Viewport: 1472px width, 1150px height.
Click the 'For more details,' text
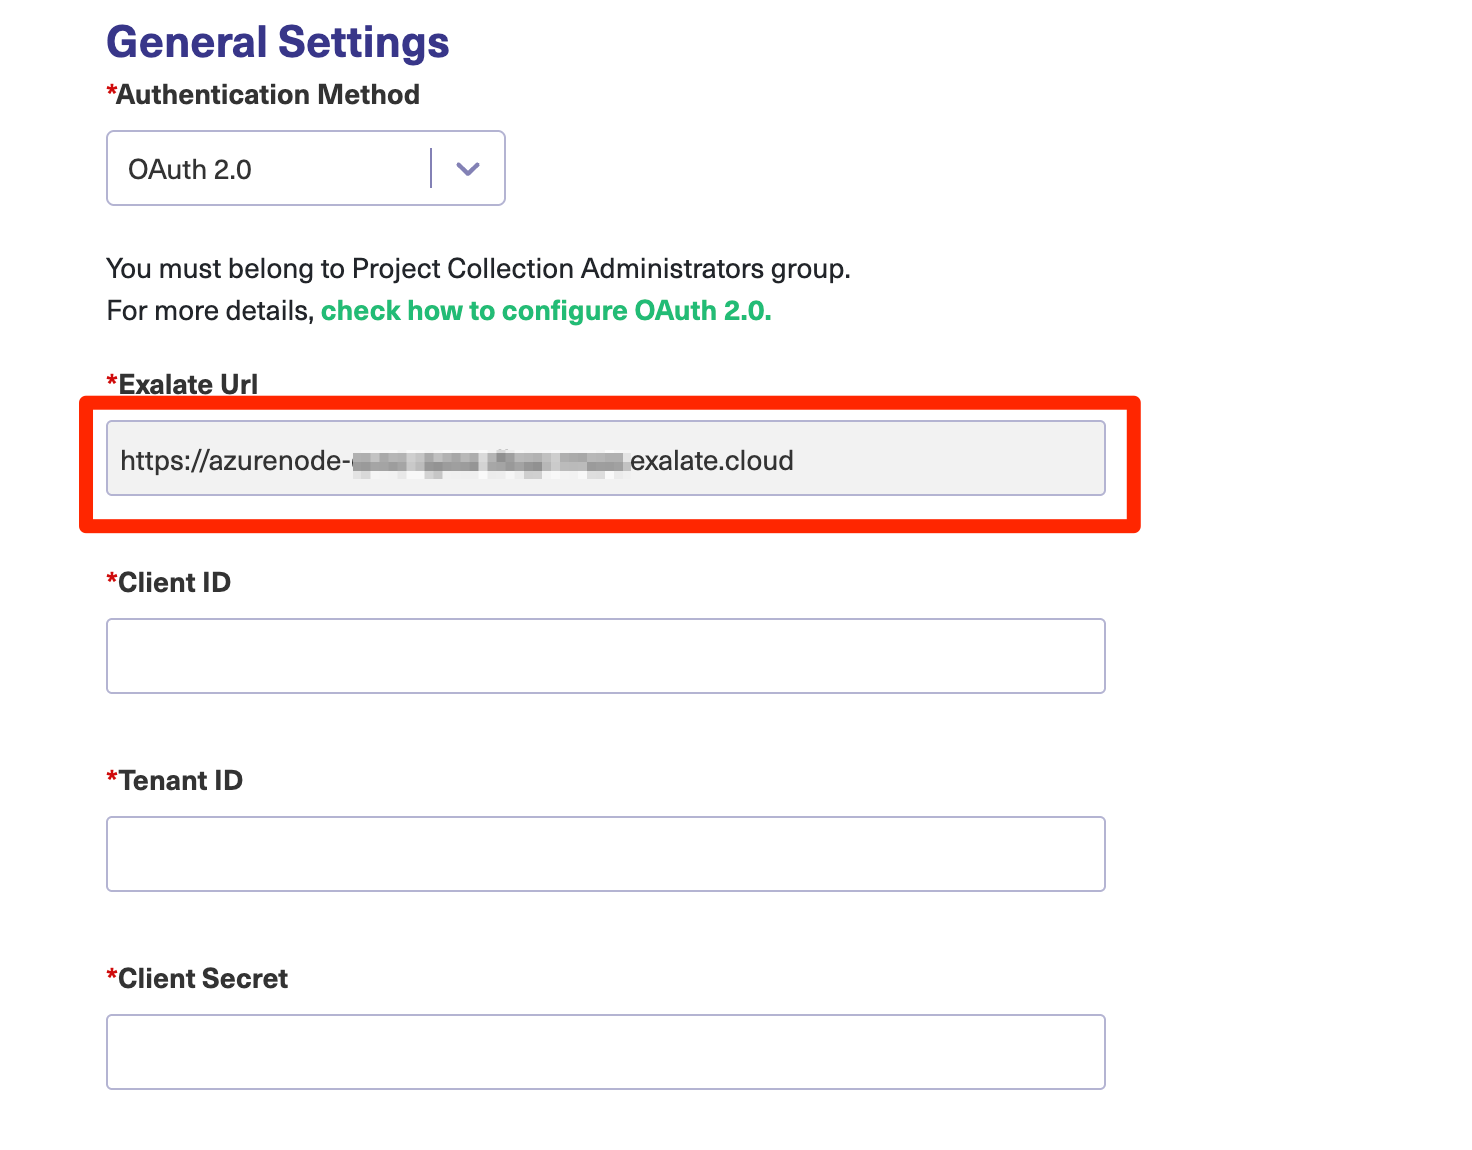210,311
